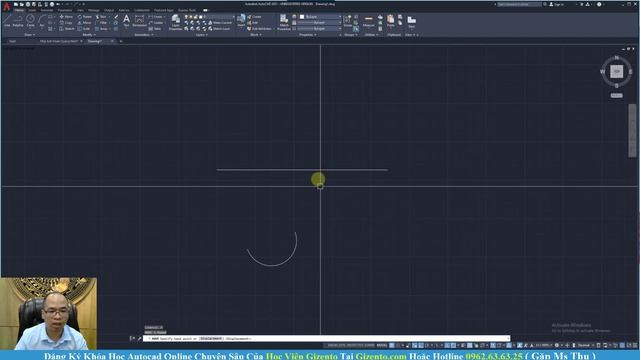This screenshot has height=360, width=640.
Task: Expand the Layers panel
Action: 202,35
